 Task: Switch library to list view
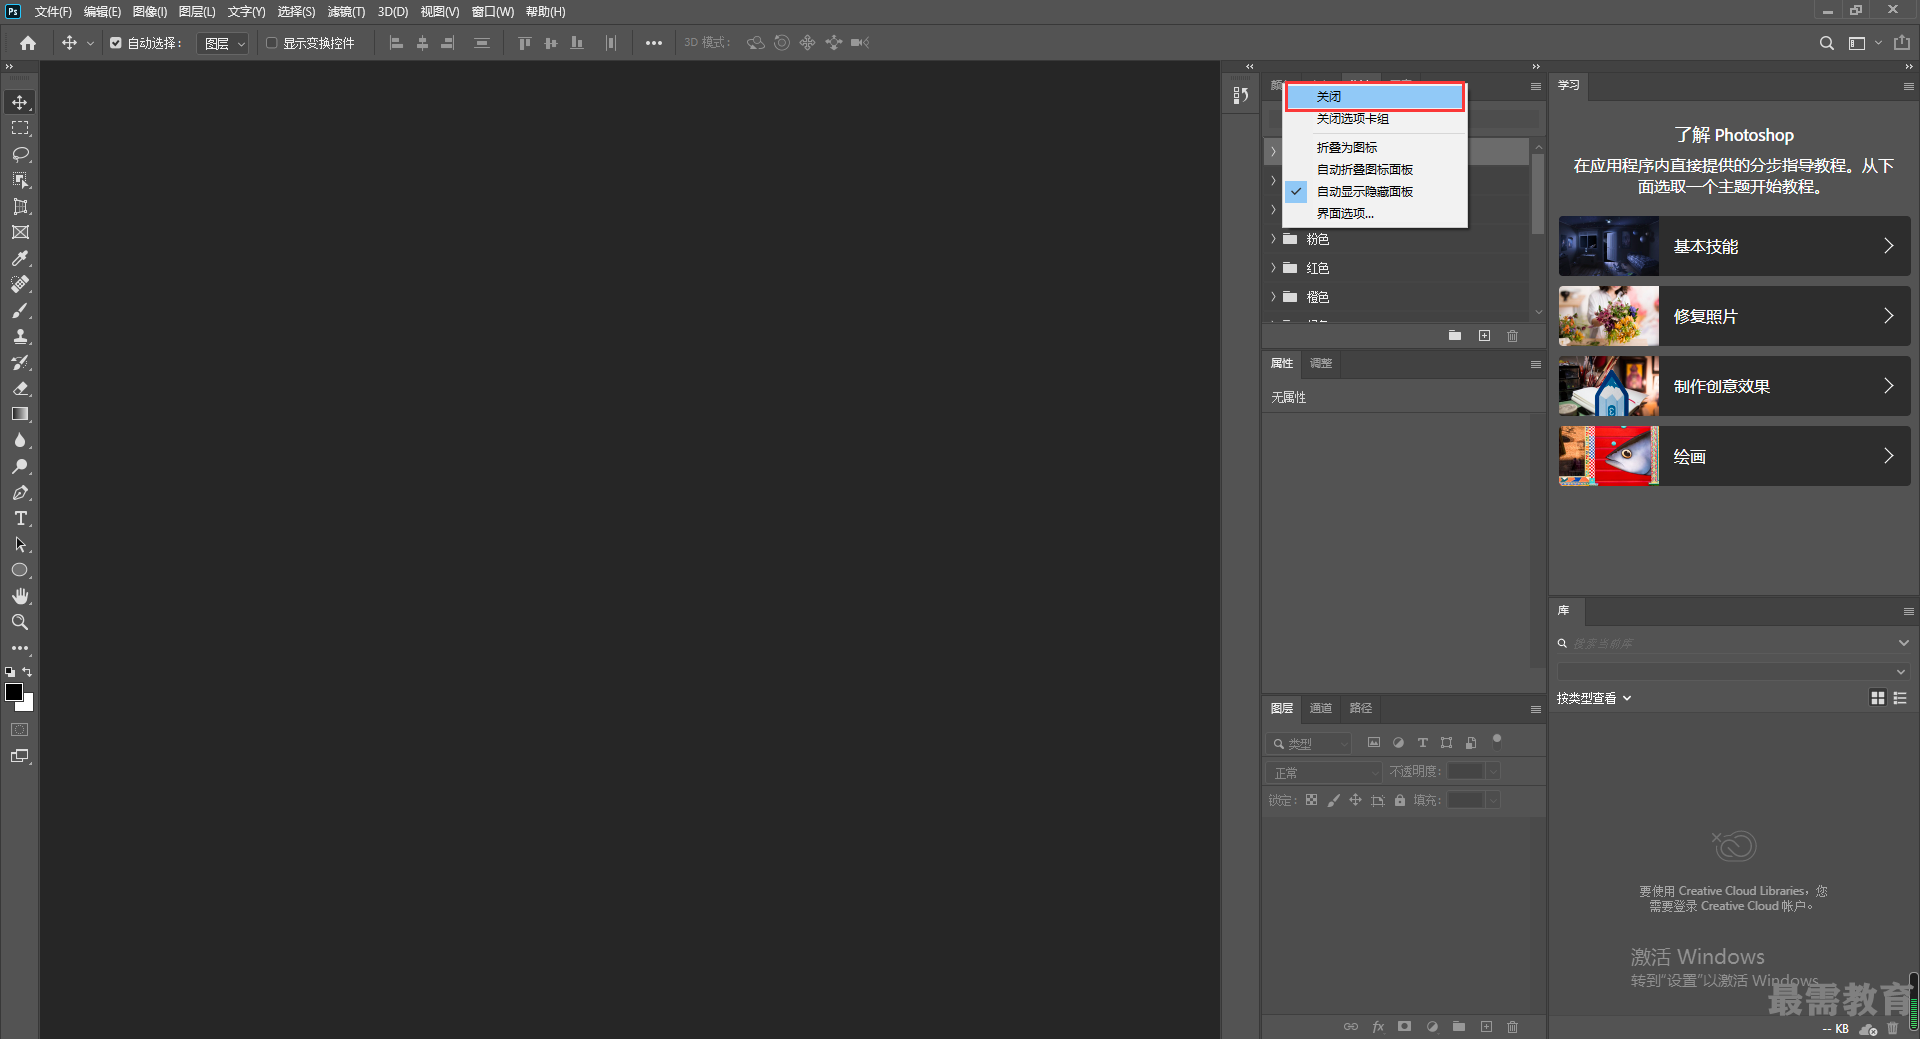pyautogui.click(x=1900, y=698)
